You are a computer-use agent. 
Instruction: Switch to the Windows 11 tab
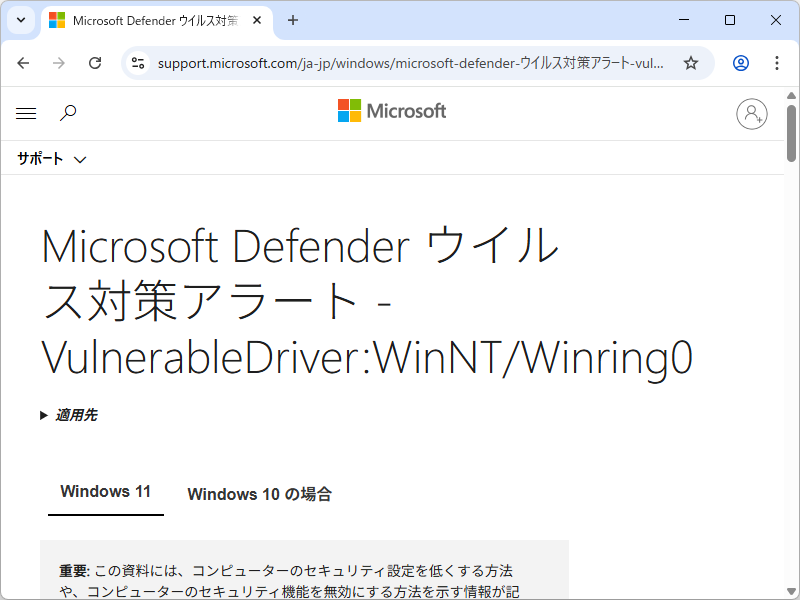[106, 491]
